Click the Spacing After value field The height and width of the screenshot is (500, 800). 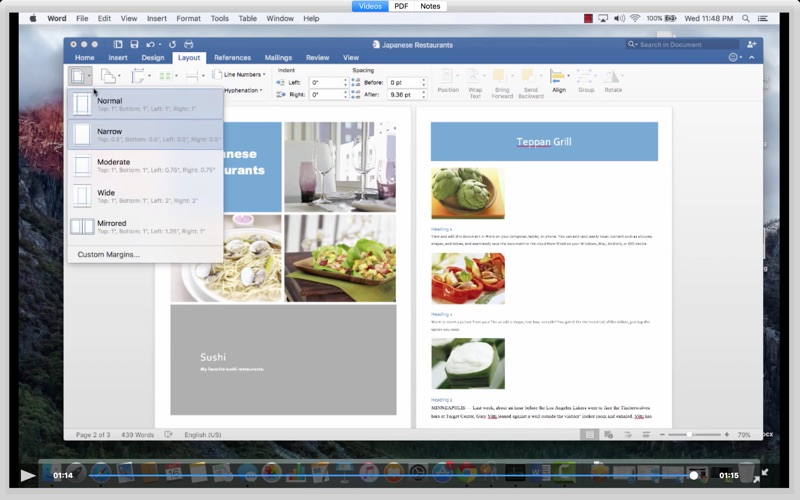(x=404, y=94)
